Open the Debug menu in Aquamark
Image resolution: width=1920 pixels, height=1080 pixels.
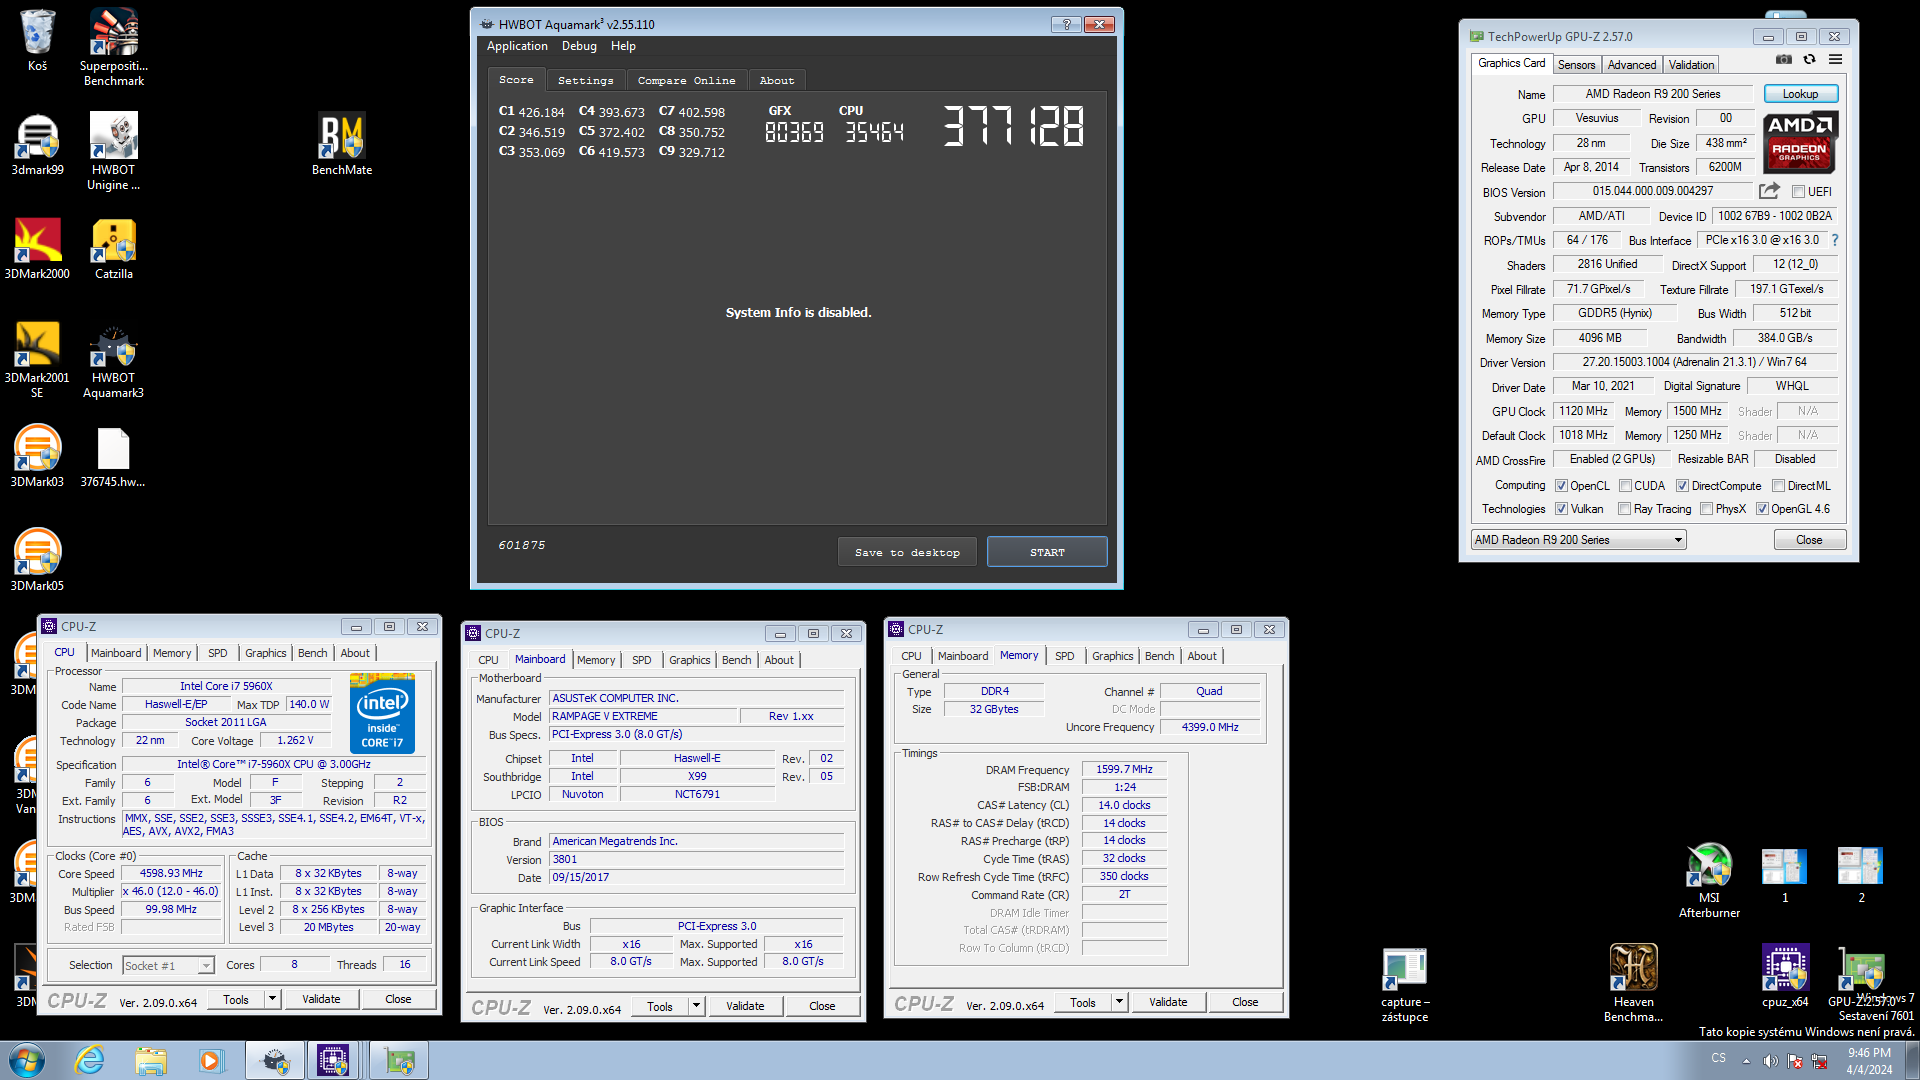[x=579, y=46]
